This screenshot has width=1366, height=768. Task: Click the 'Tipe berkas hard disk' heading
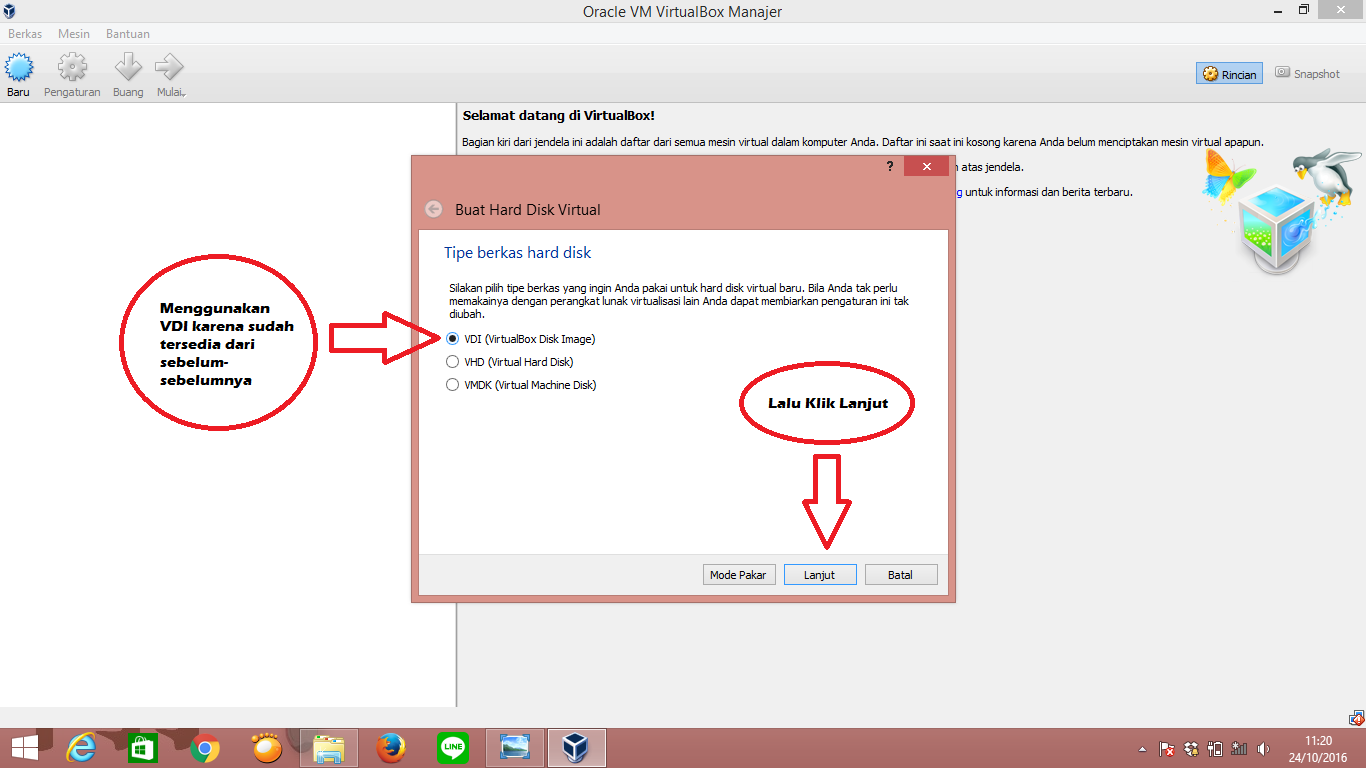518,253
